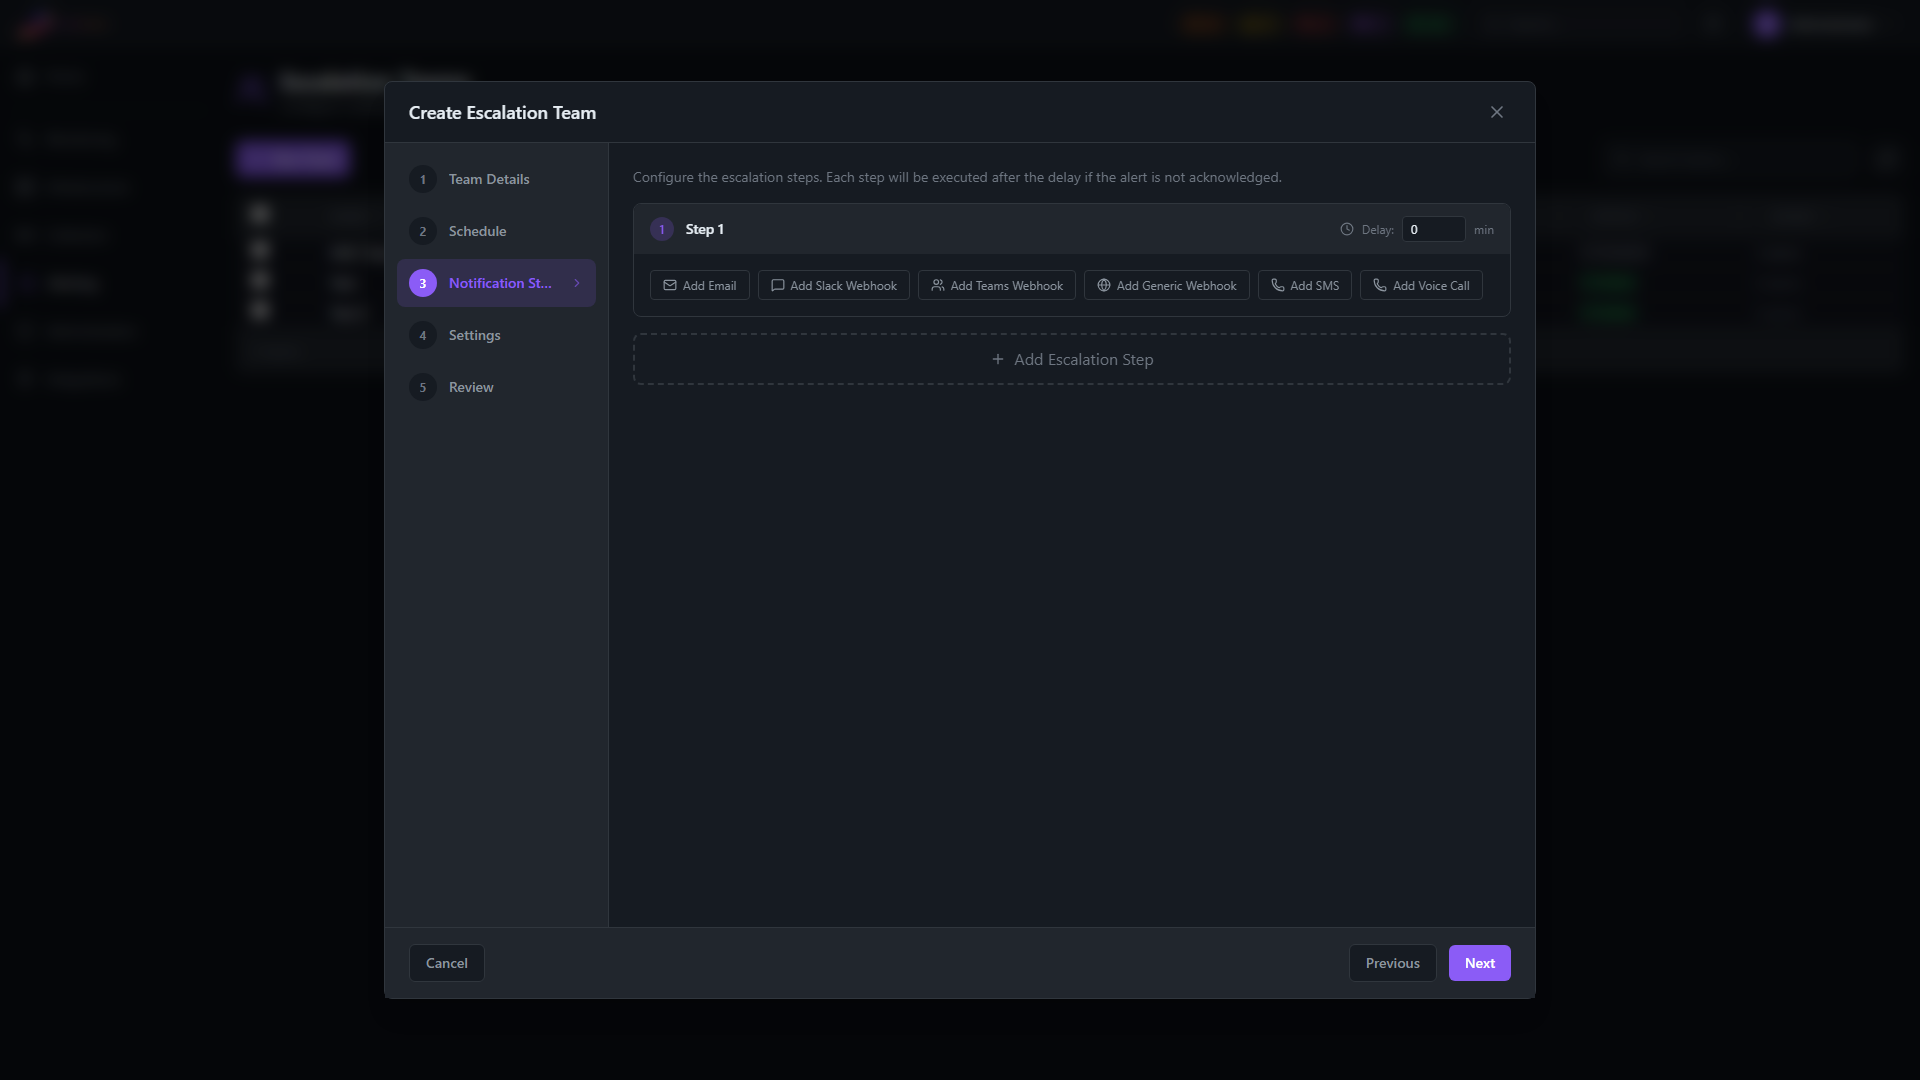Click the Cancel button

click(x=446, y=963)
